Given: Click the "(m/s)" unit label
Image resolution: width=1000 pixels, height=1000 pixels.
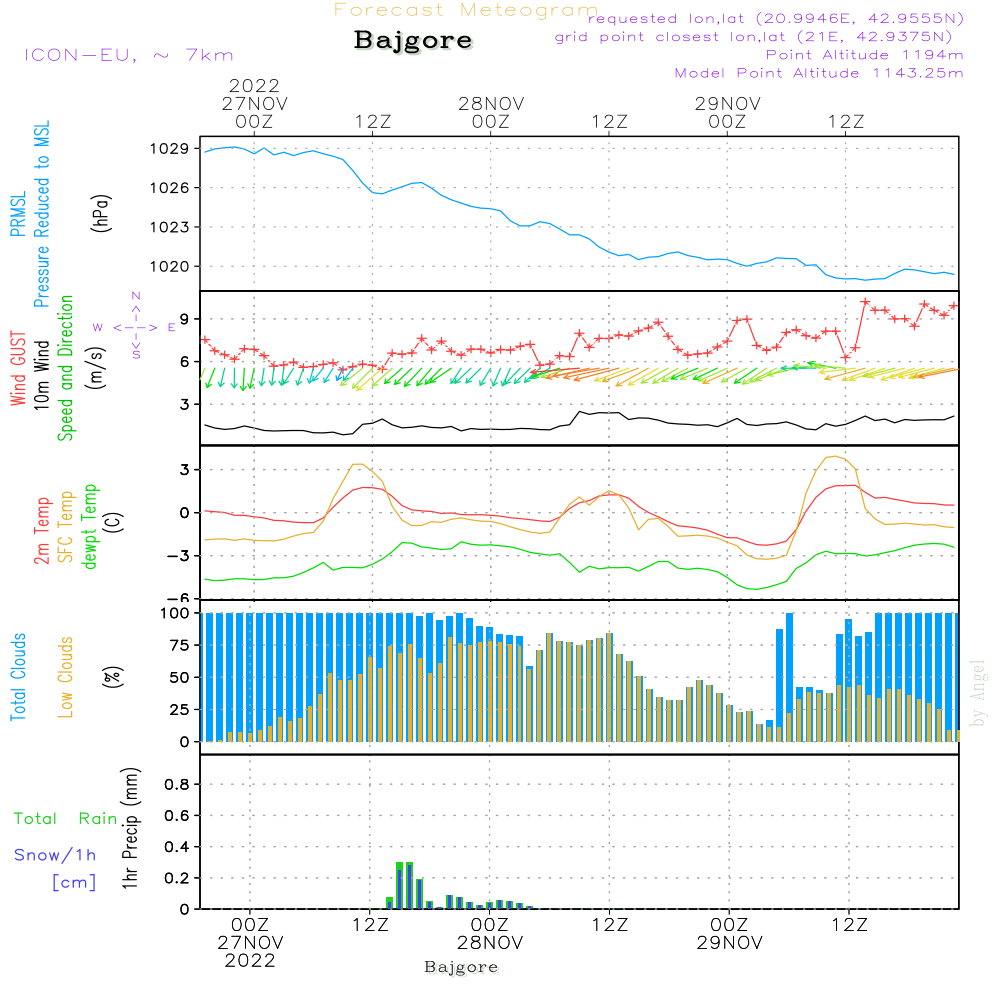Looking at the screenshot, I should 96,368.
